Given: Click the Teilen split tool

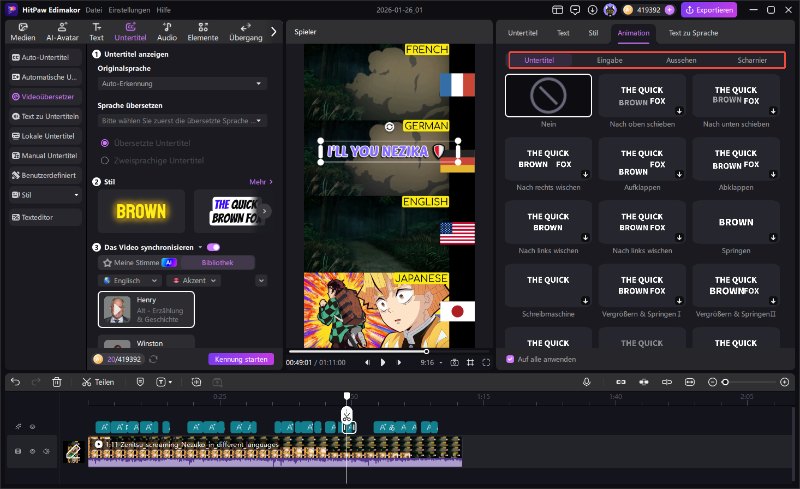Looking at the screenshot, I should pyautogui.click(x=98, y=382).
